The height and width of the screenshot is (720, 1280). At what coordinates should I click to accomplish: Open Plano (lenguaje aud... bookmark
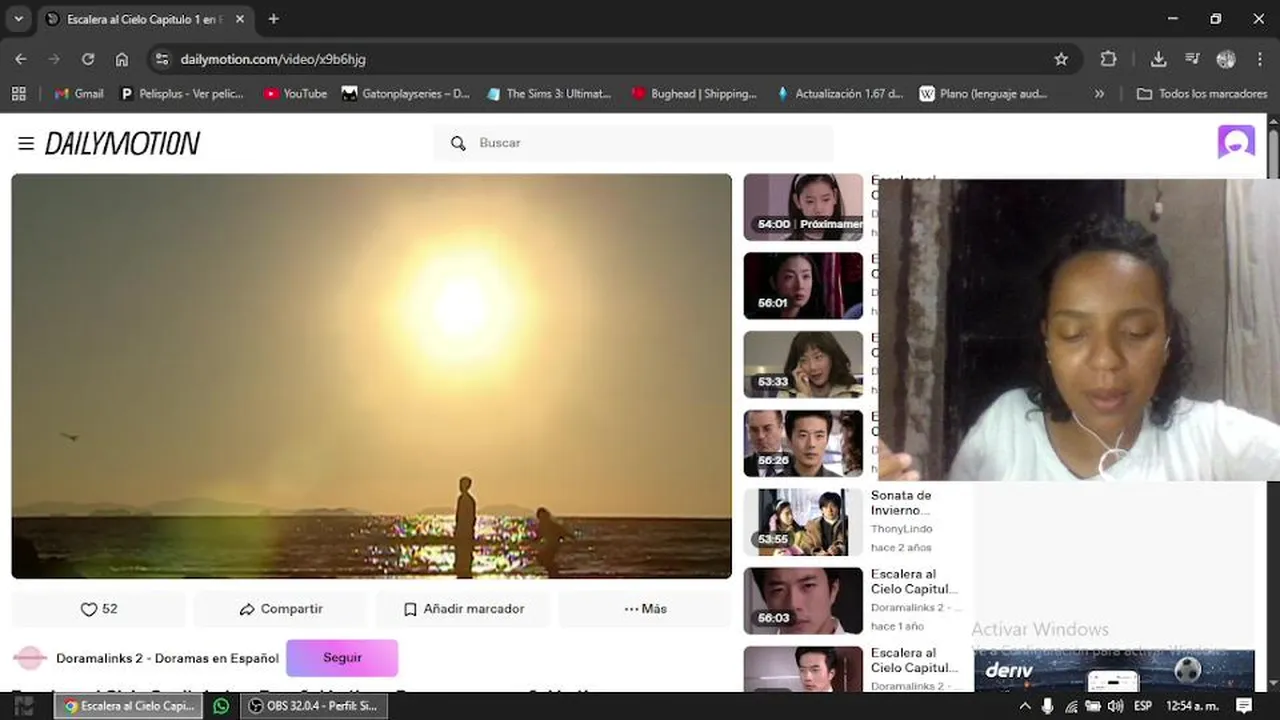[x=984, y=93]
